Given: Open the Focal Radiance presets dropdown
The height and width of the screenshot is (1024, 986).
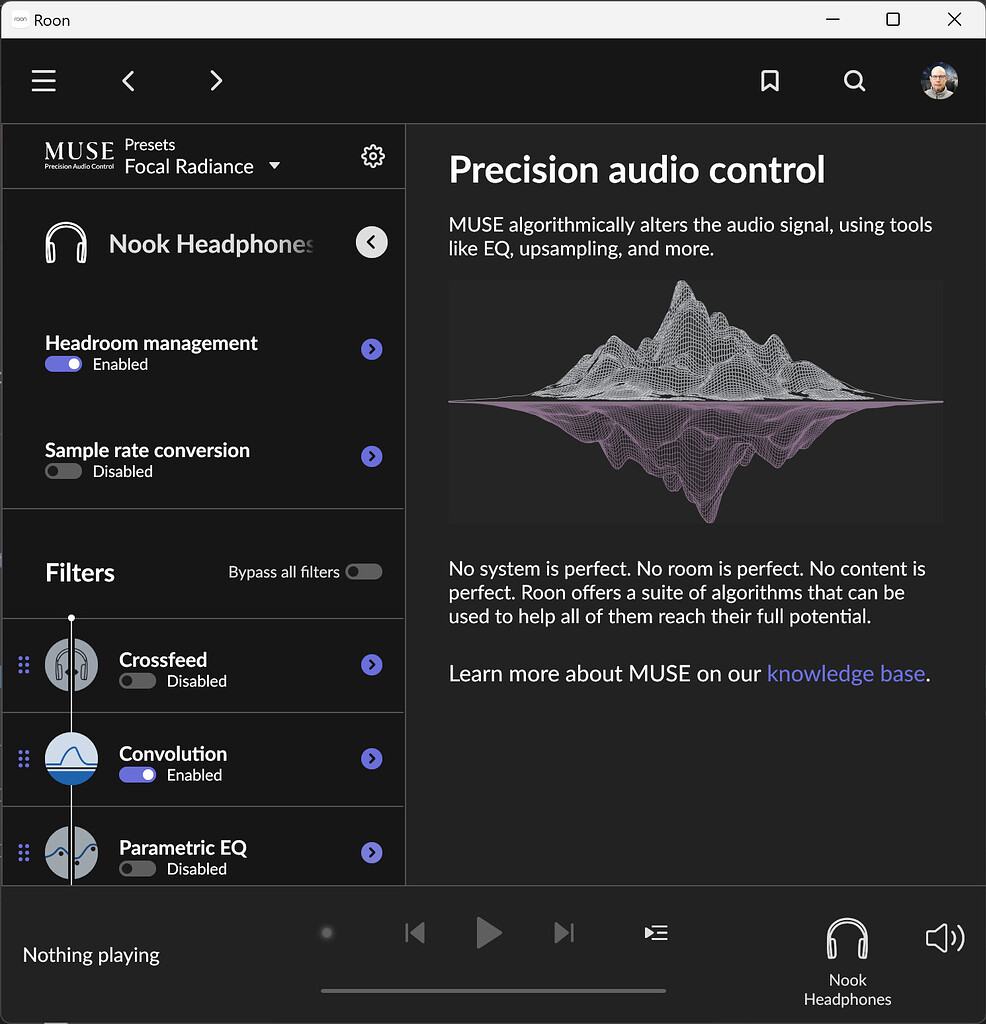Looking at the screenshot, I should (274, 166).
